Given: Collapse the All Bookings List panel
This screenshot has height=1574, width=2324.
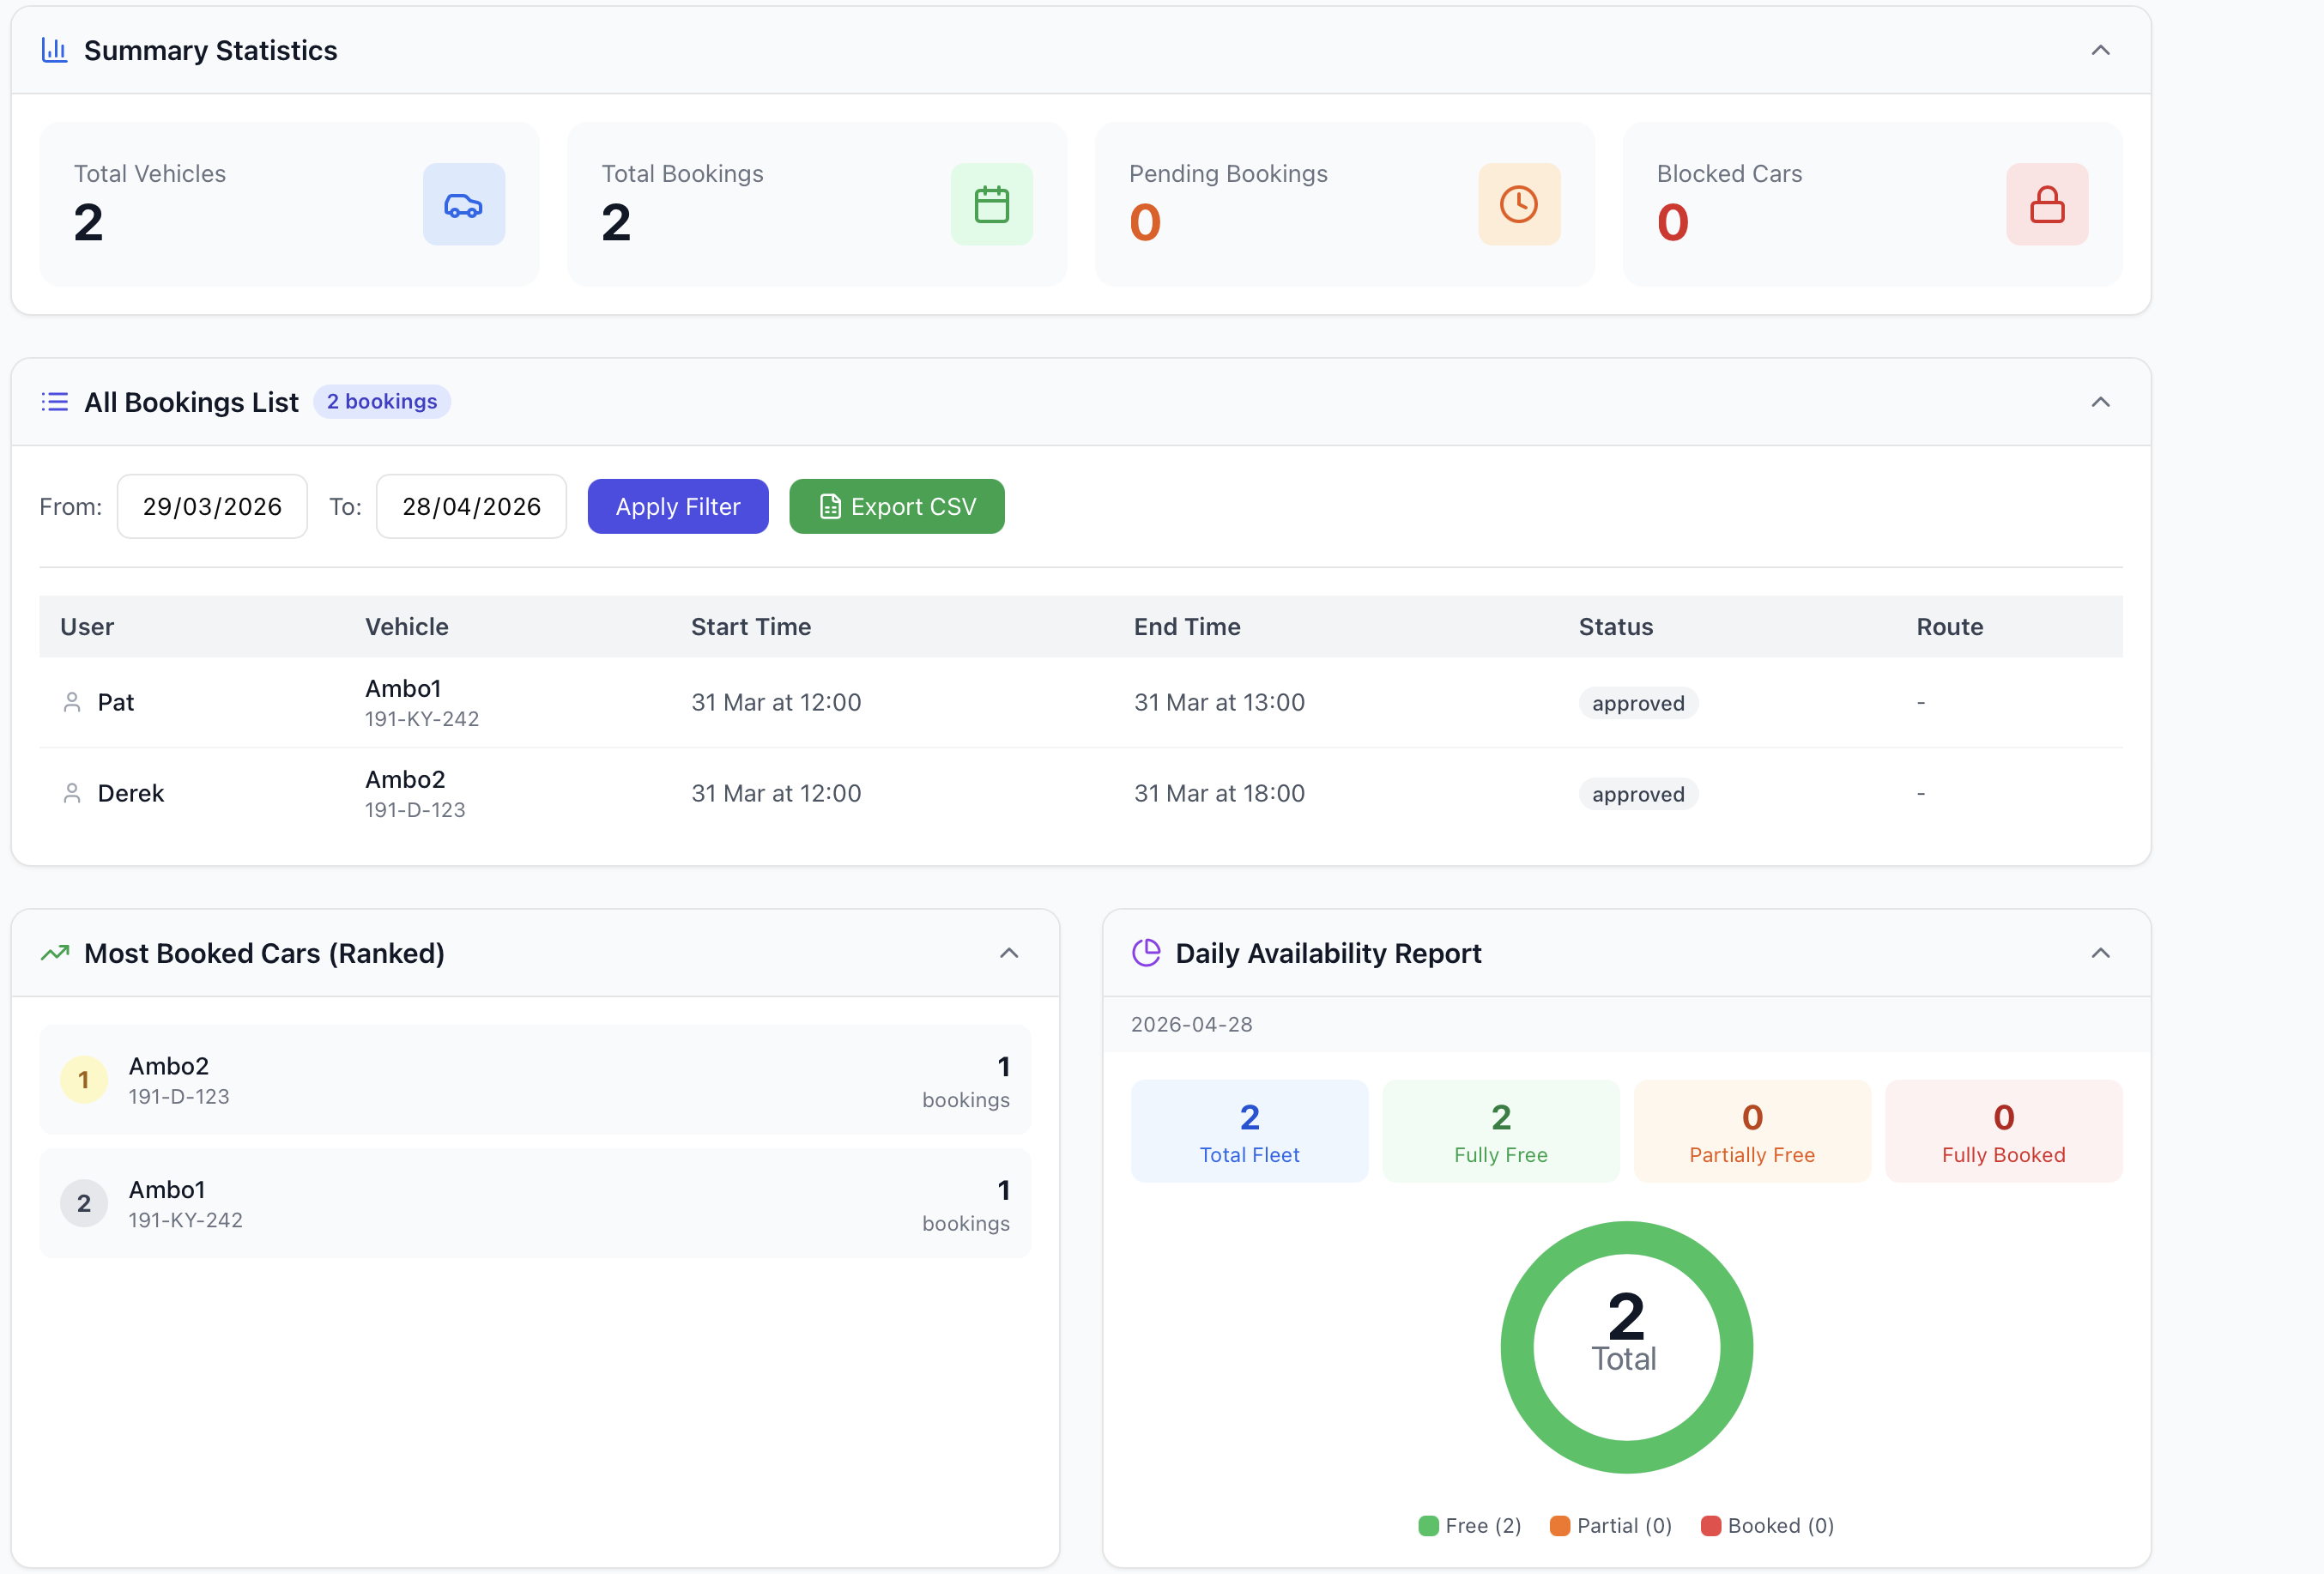Looking at the screenshot, I should click(x=2100, y=402).
